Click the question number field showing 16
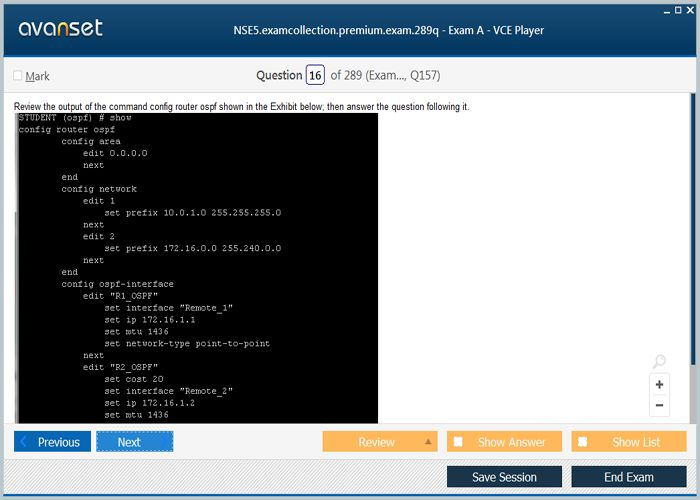The height and width of the screenshot is (500, 700). 315,75
